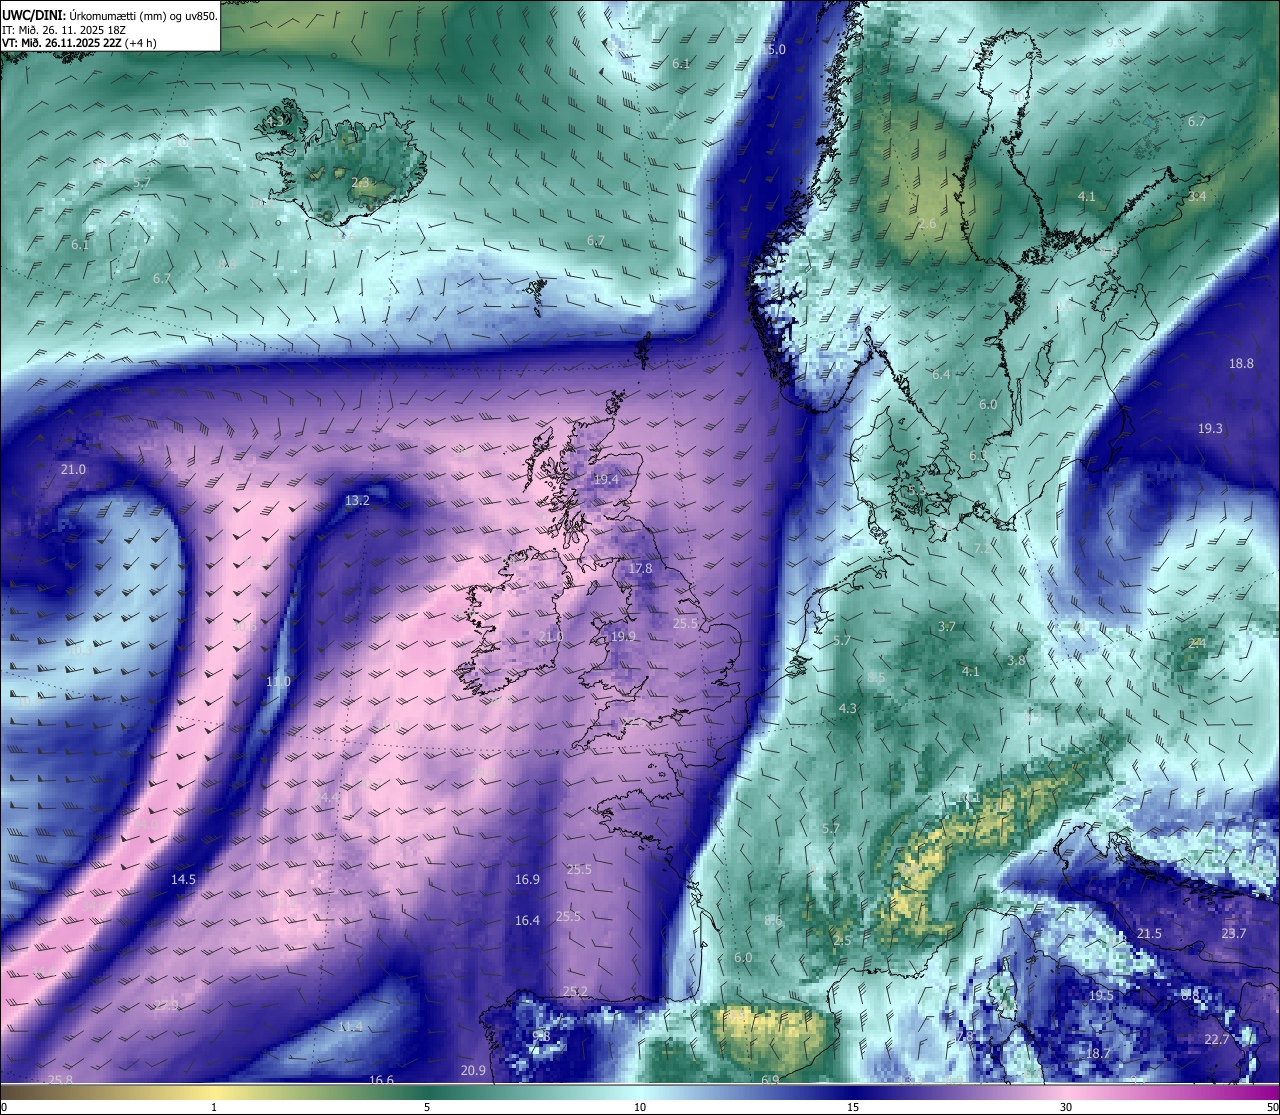1280x1115 pixels.
Task: Click the 18.7 value on the map
Action: pos(1098,1054)
